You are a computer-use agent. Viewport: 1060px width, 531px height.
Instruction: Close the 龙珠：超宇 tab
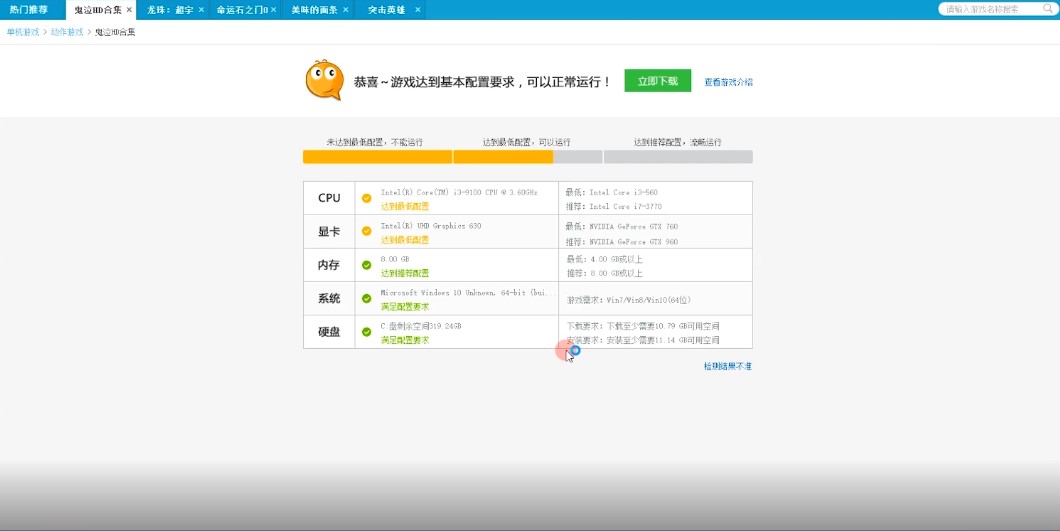click(x=201, y=10)
